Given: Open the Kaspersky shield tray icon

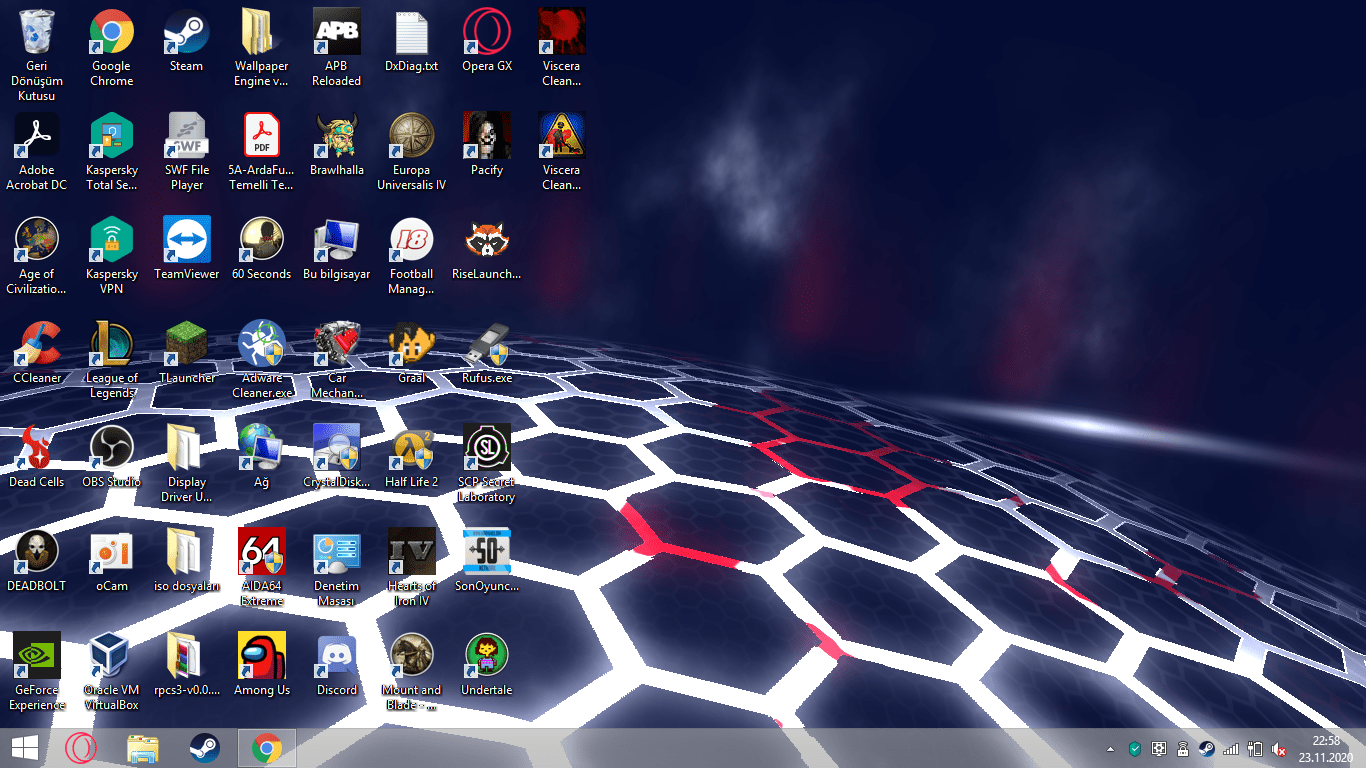Looking at the screenshot, I should tap(1134, 749).
